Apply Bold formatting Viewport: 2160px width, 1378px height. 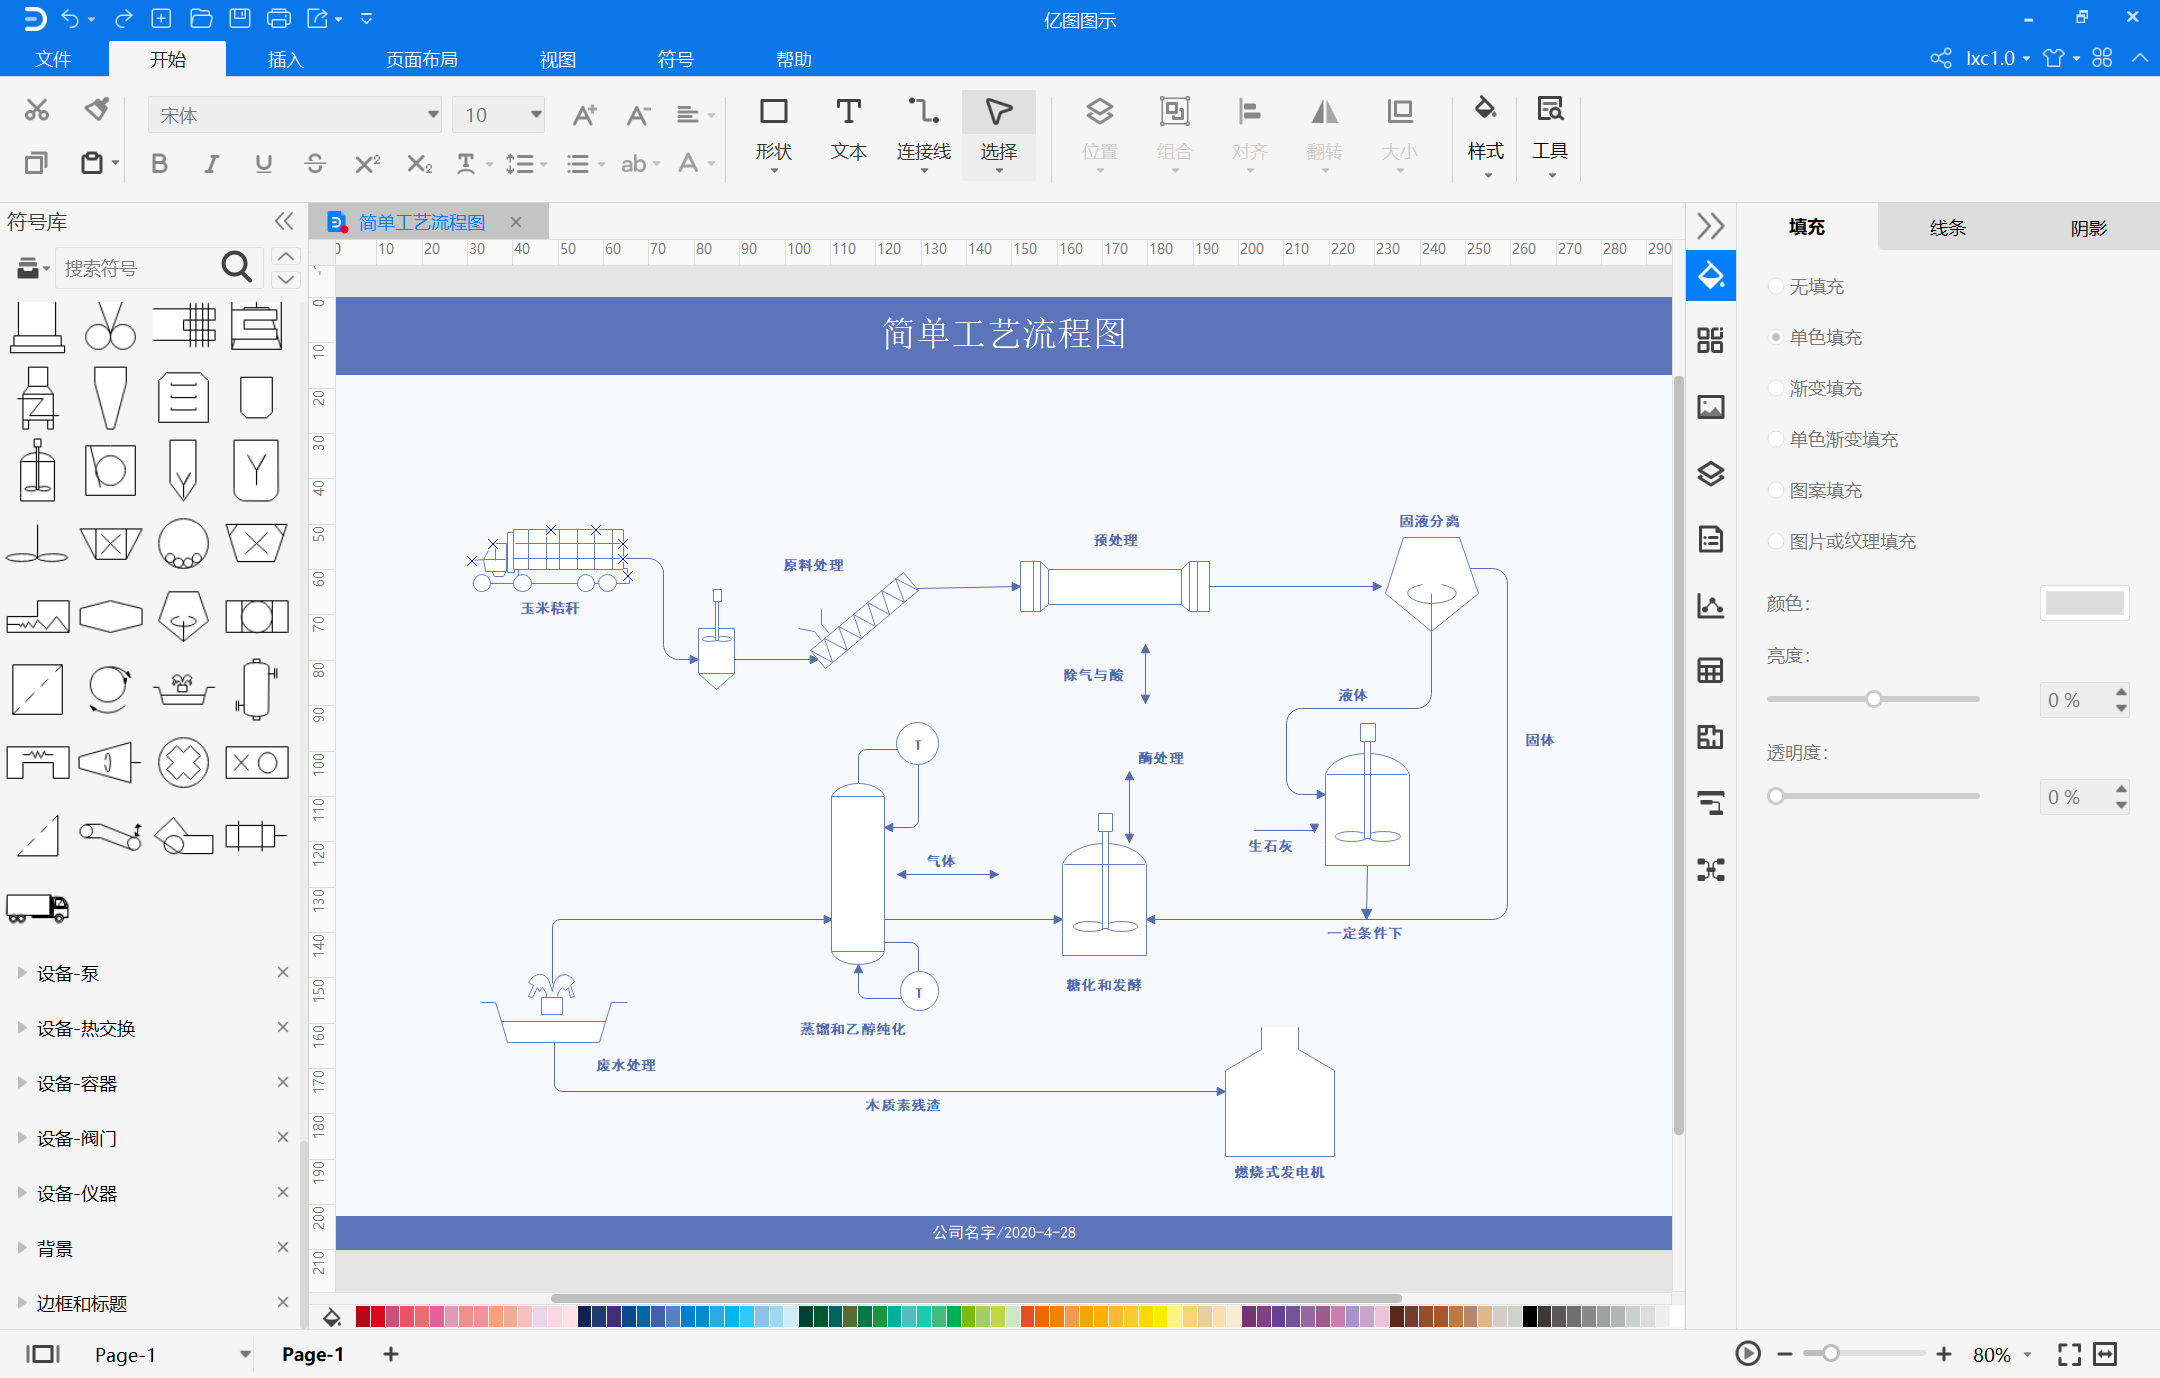(x=159, y=164)
